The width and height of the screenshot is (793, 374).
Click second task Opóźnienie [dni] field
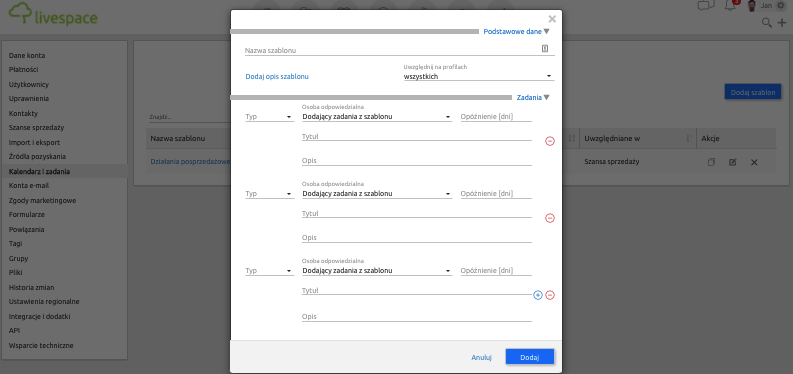496,194
